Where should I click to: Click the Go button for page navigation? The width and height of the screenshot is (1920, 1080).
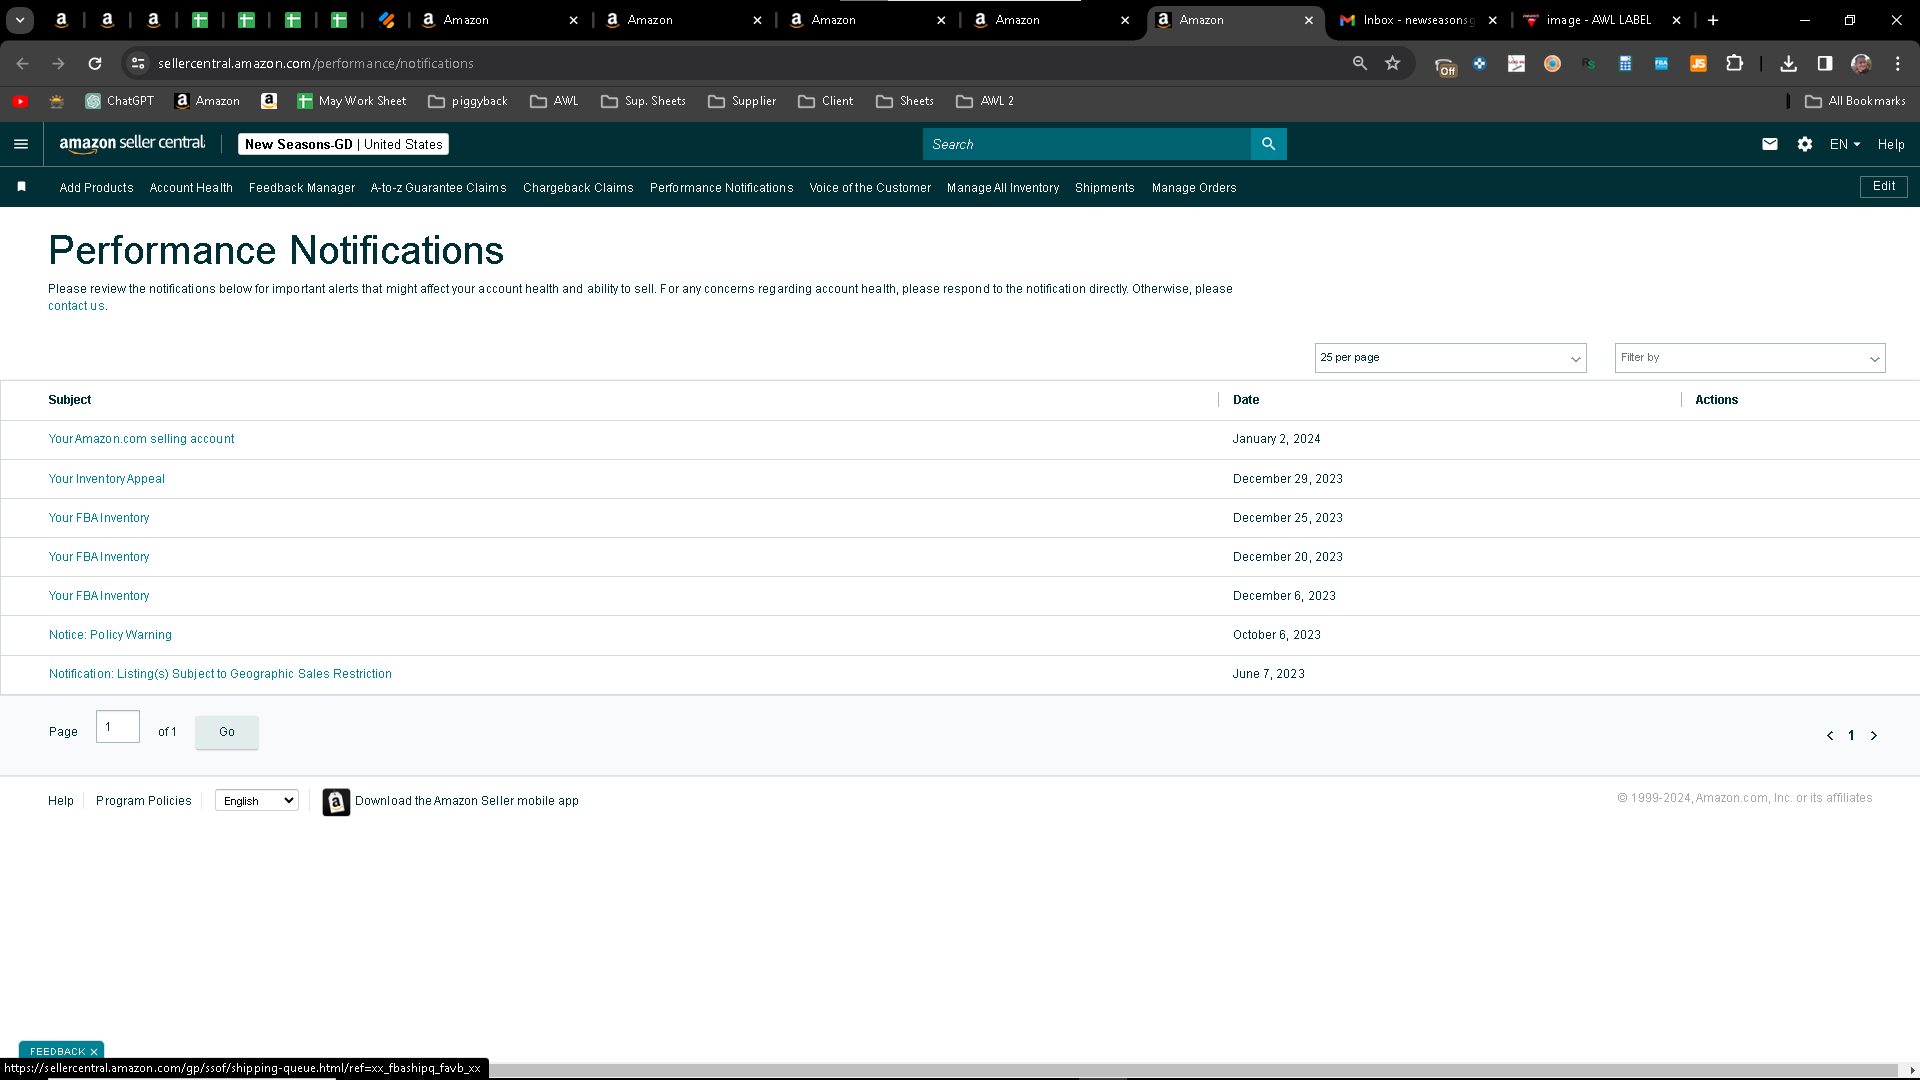pos(227,732)
